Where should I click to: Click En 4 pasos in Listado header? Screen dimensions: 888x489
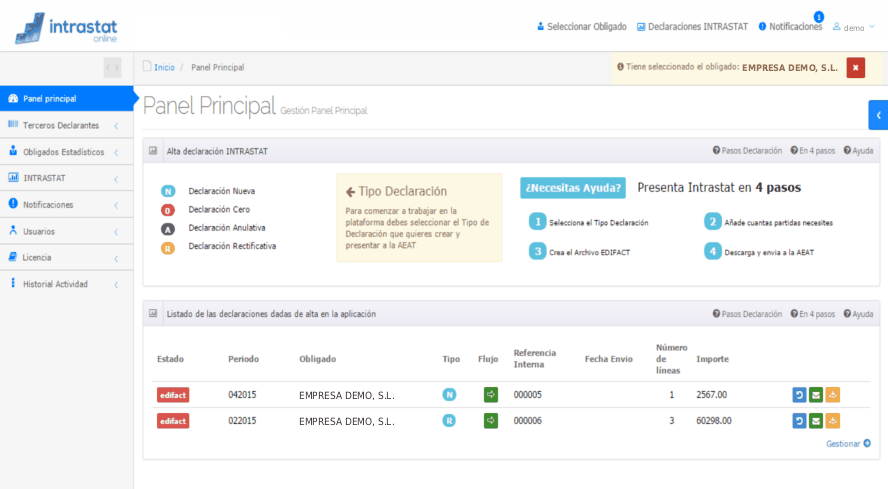tap(813, 314)
